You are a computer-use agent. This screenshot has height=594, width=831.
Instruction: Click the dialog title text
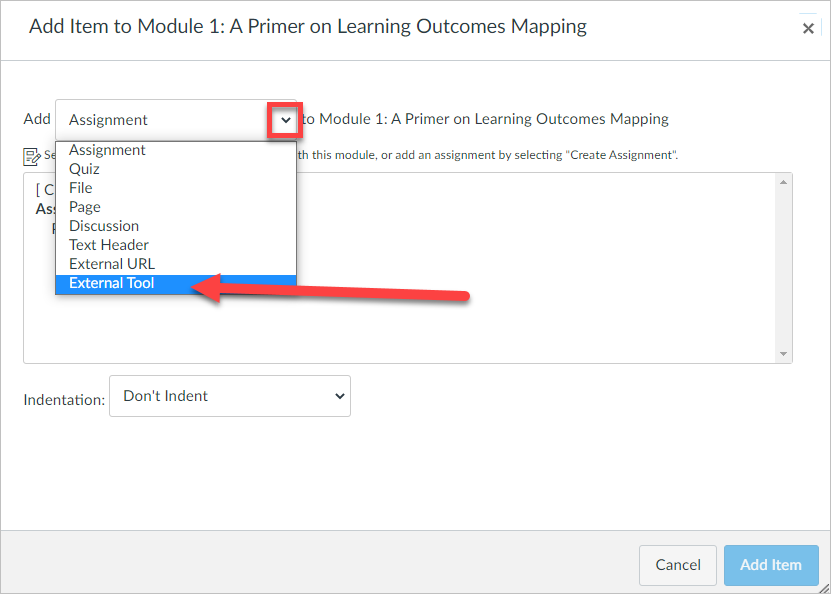pos(307,26)
